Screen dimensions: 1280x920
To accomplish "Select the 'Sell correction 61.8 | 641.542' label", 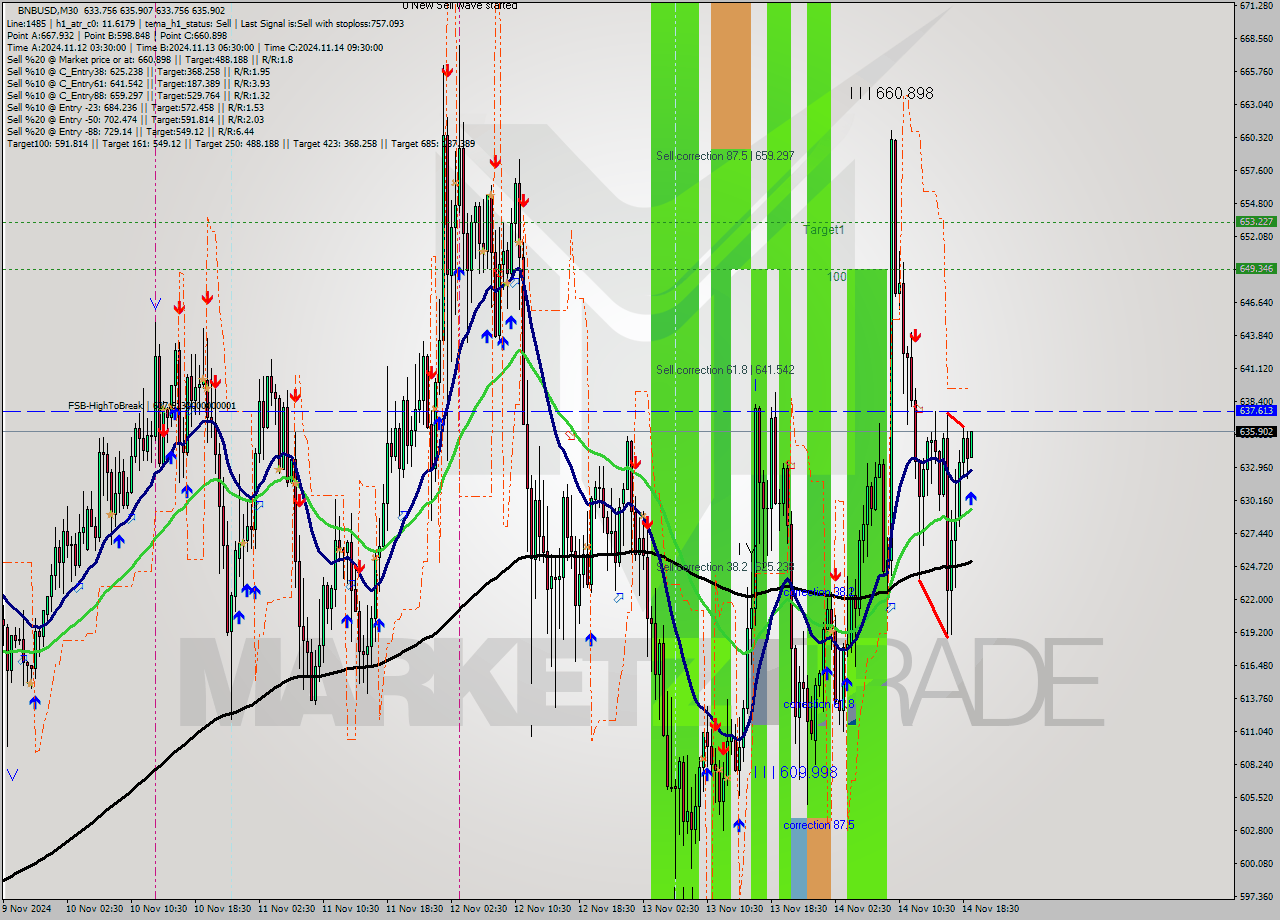I will pos(725,370).
